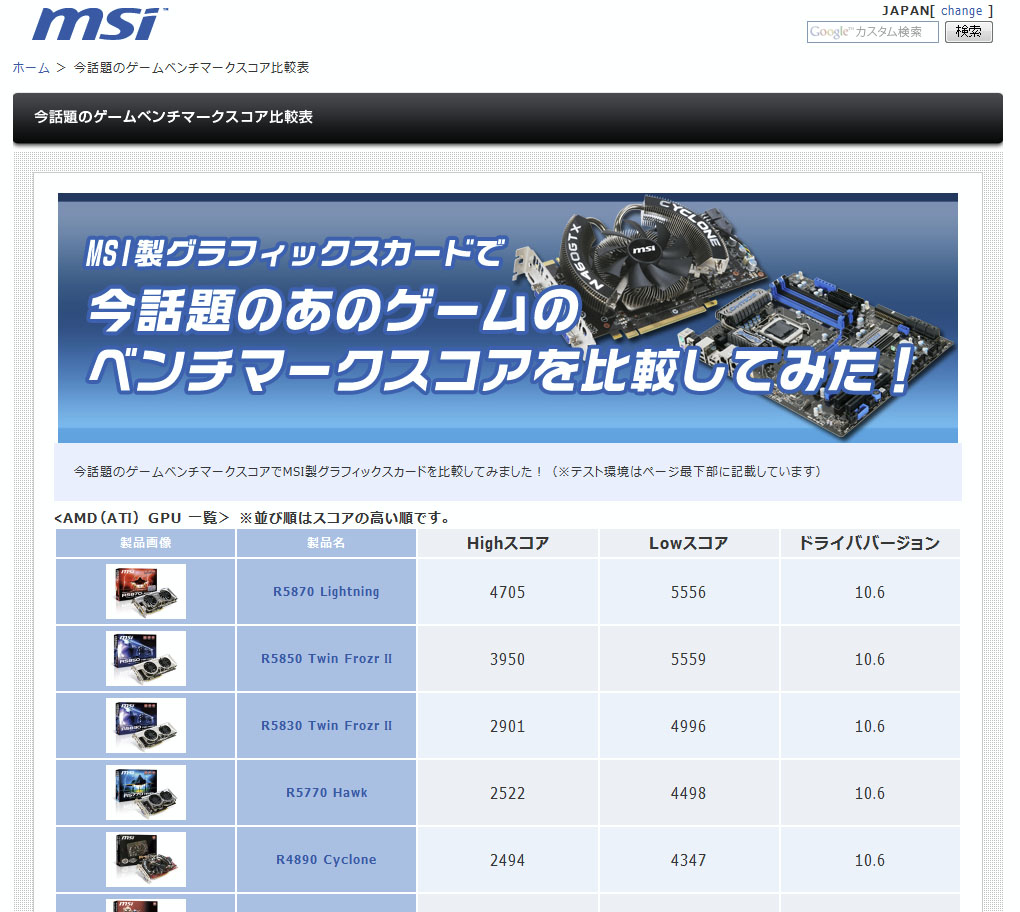Select High score value 4705
Viewport: 1020px width, 912px height.
pyautogui.click(x=507, y=592)
